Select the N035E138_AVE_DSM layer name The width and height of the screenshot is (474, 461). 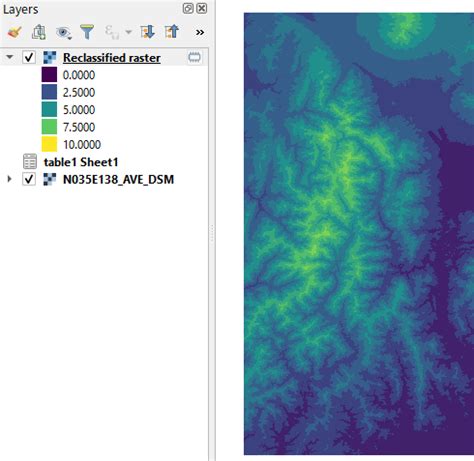pyautogui.click(x=118, y=179)
